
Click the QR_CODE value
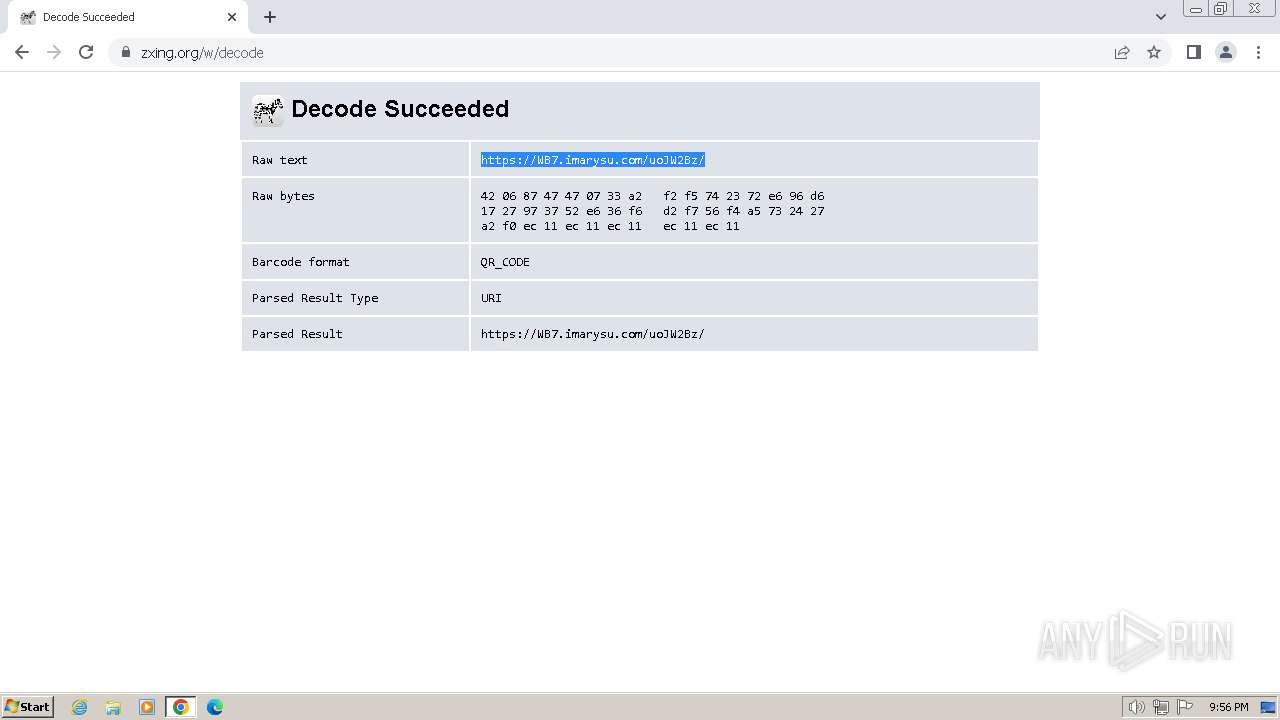point(505,262)
